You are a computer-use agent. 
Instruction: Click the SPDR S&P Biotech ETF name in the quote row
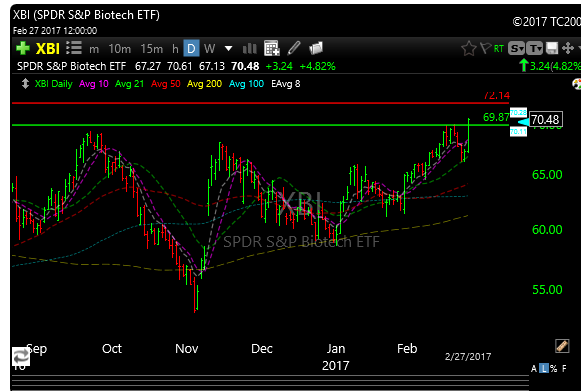(x=72, y=66)
